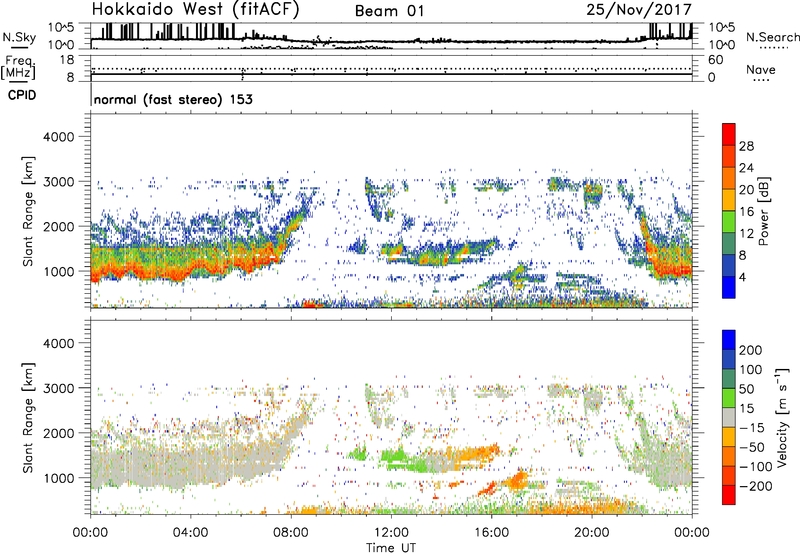Pick the yellow 16–20 dB Power color segment
The height and width of the screenshot is (554, 800).
tap(729, 200)
